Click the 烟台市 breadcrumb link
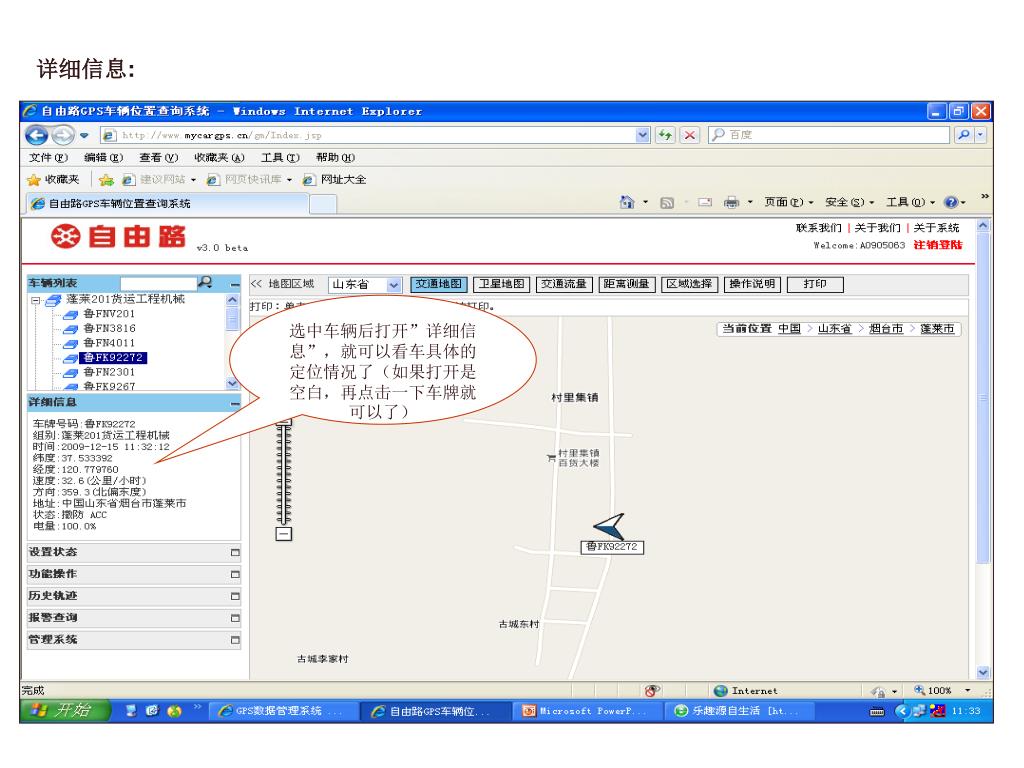This screenshot has width=1024, height=768. click(886, 328)
